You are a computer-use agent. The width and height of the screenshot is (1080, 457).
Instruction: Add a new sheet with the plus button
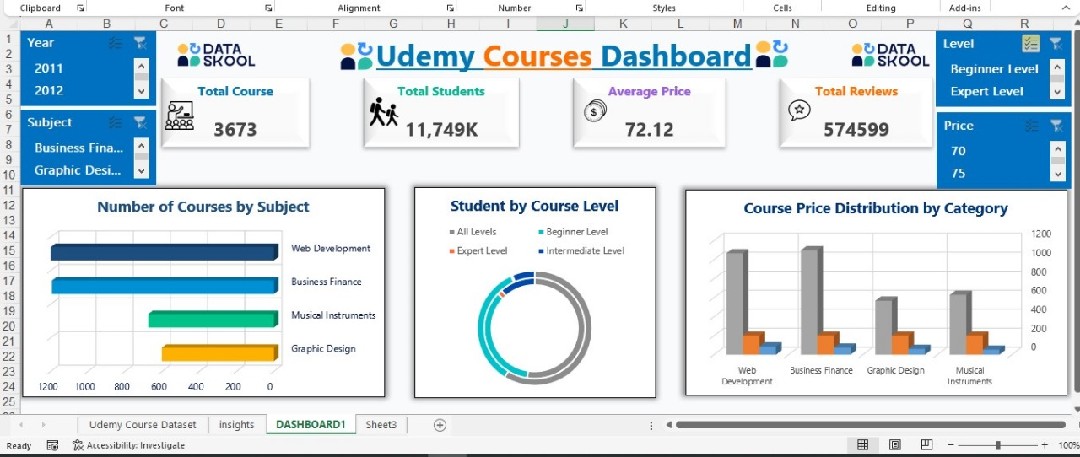click(440, 425)
